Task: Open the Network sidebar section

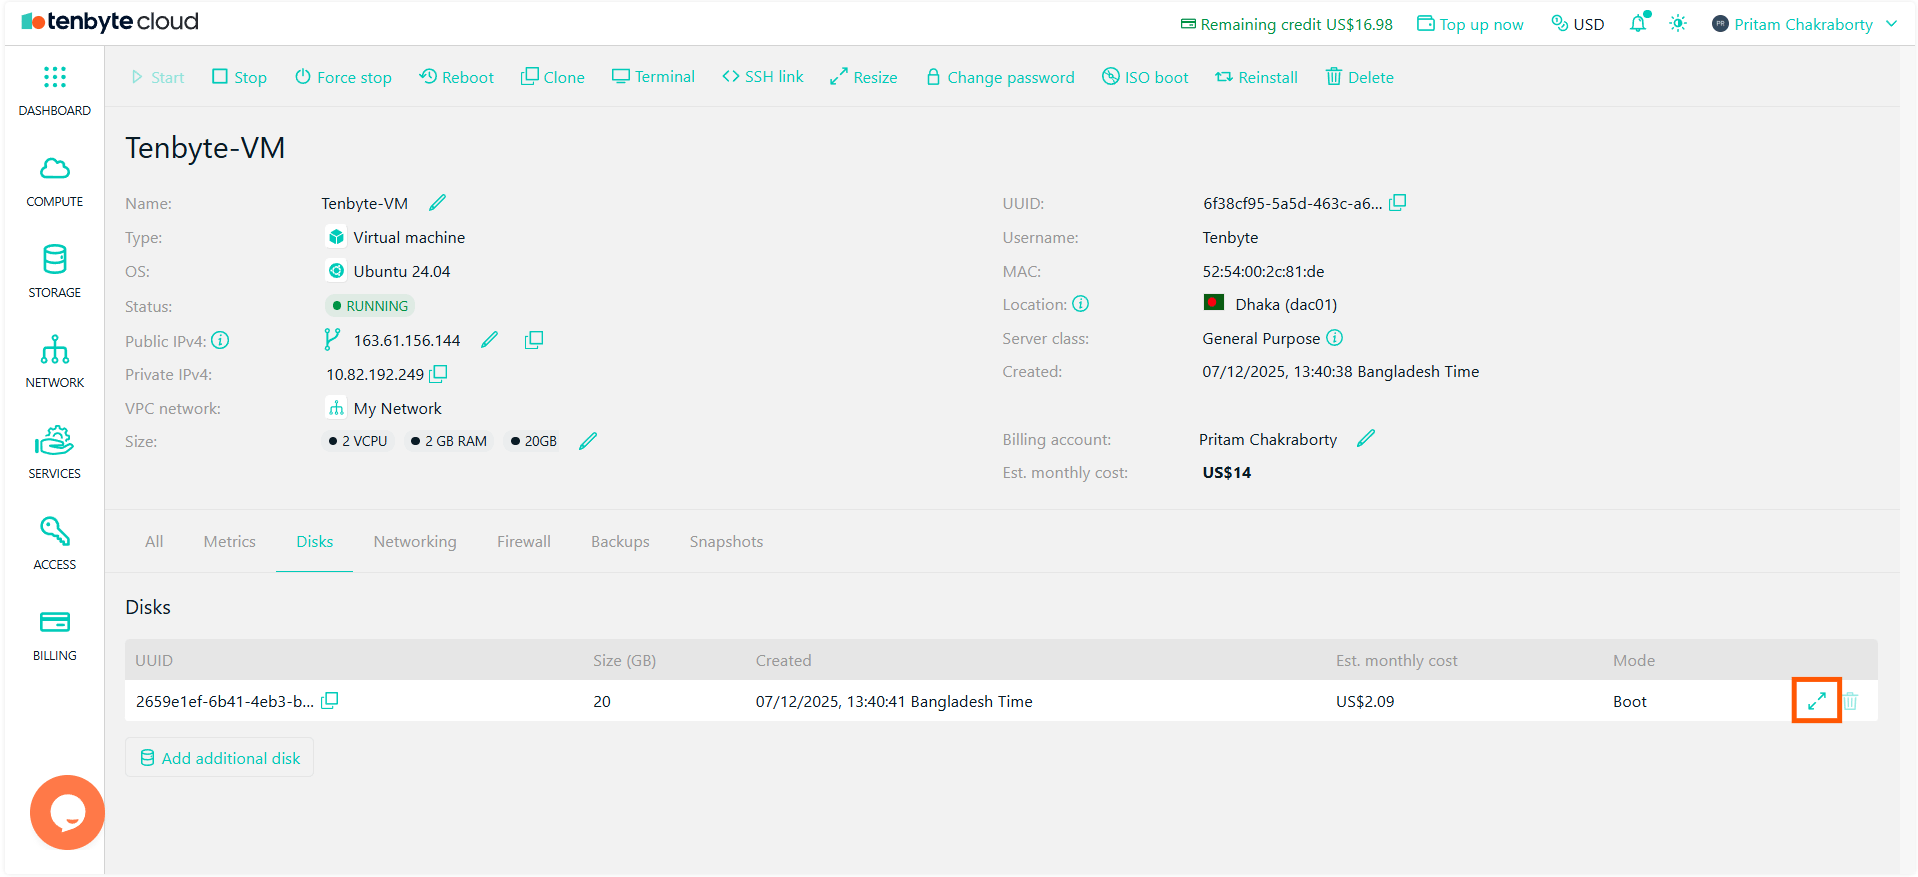Action: point(55,362)
